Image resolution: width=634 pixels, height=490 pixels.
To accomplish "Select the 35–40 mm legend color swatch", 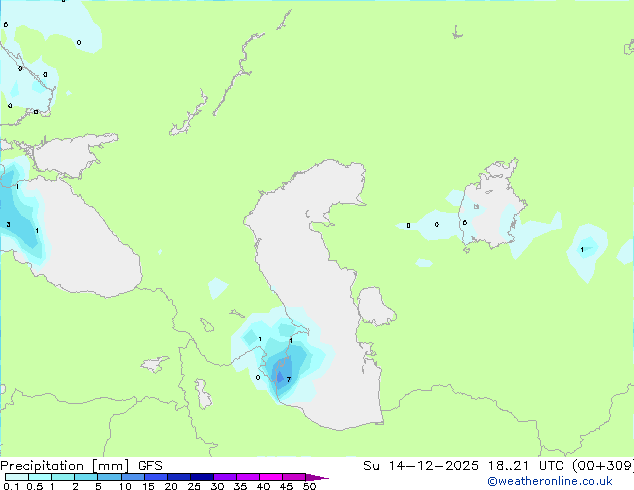I will (248, 477).
